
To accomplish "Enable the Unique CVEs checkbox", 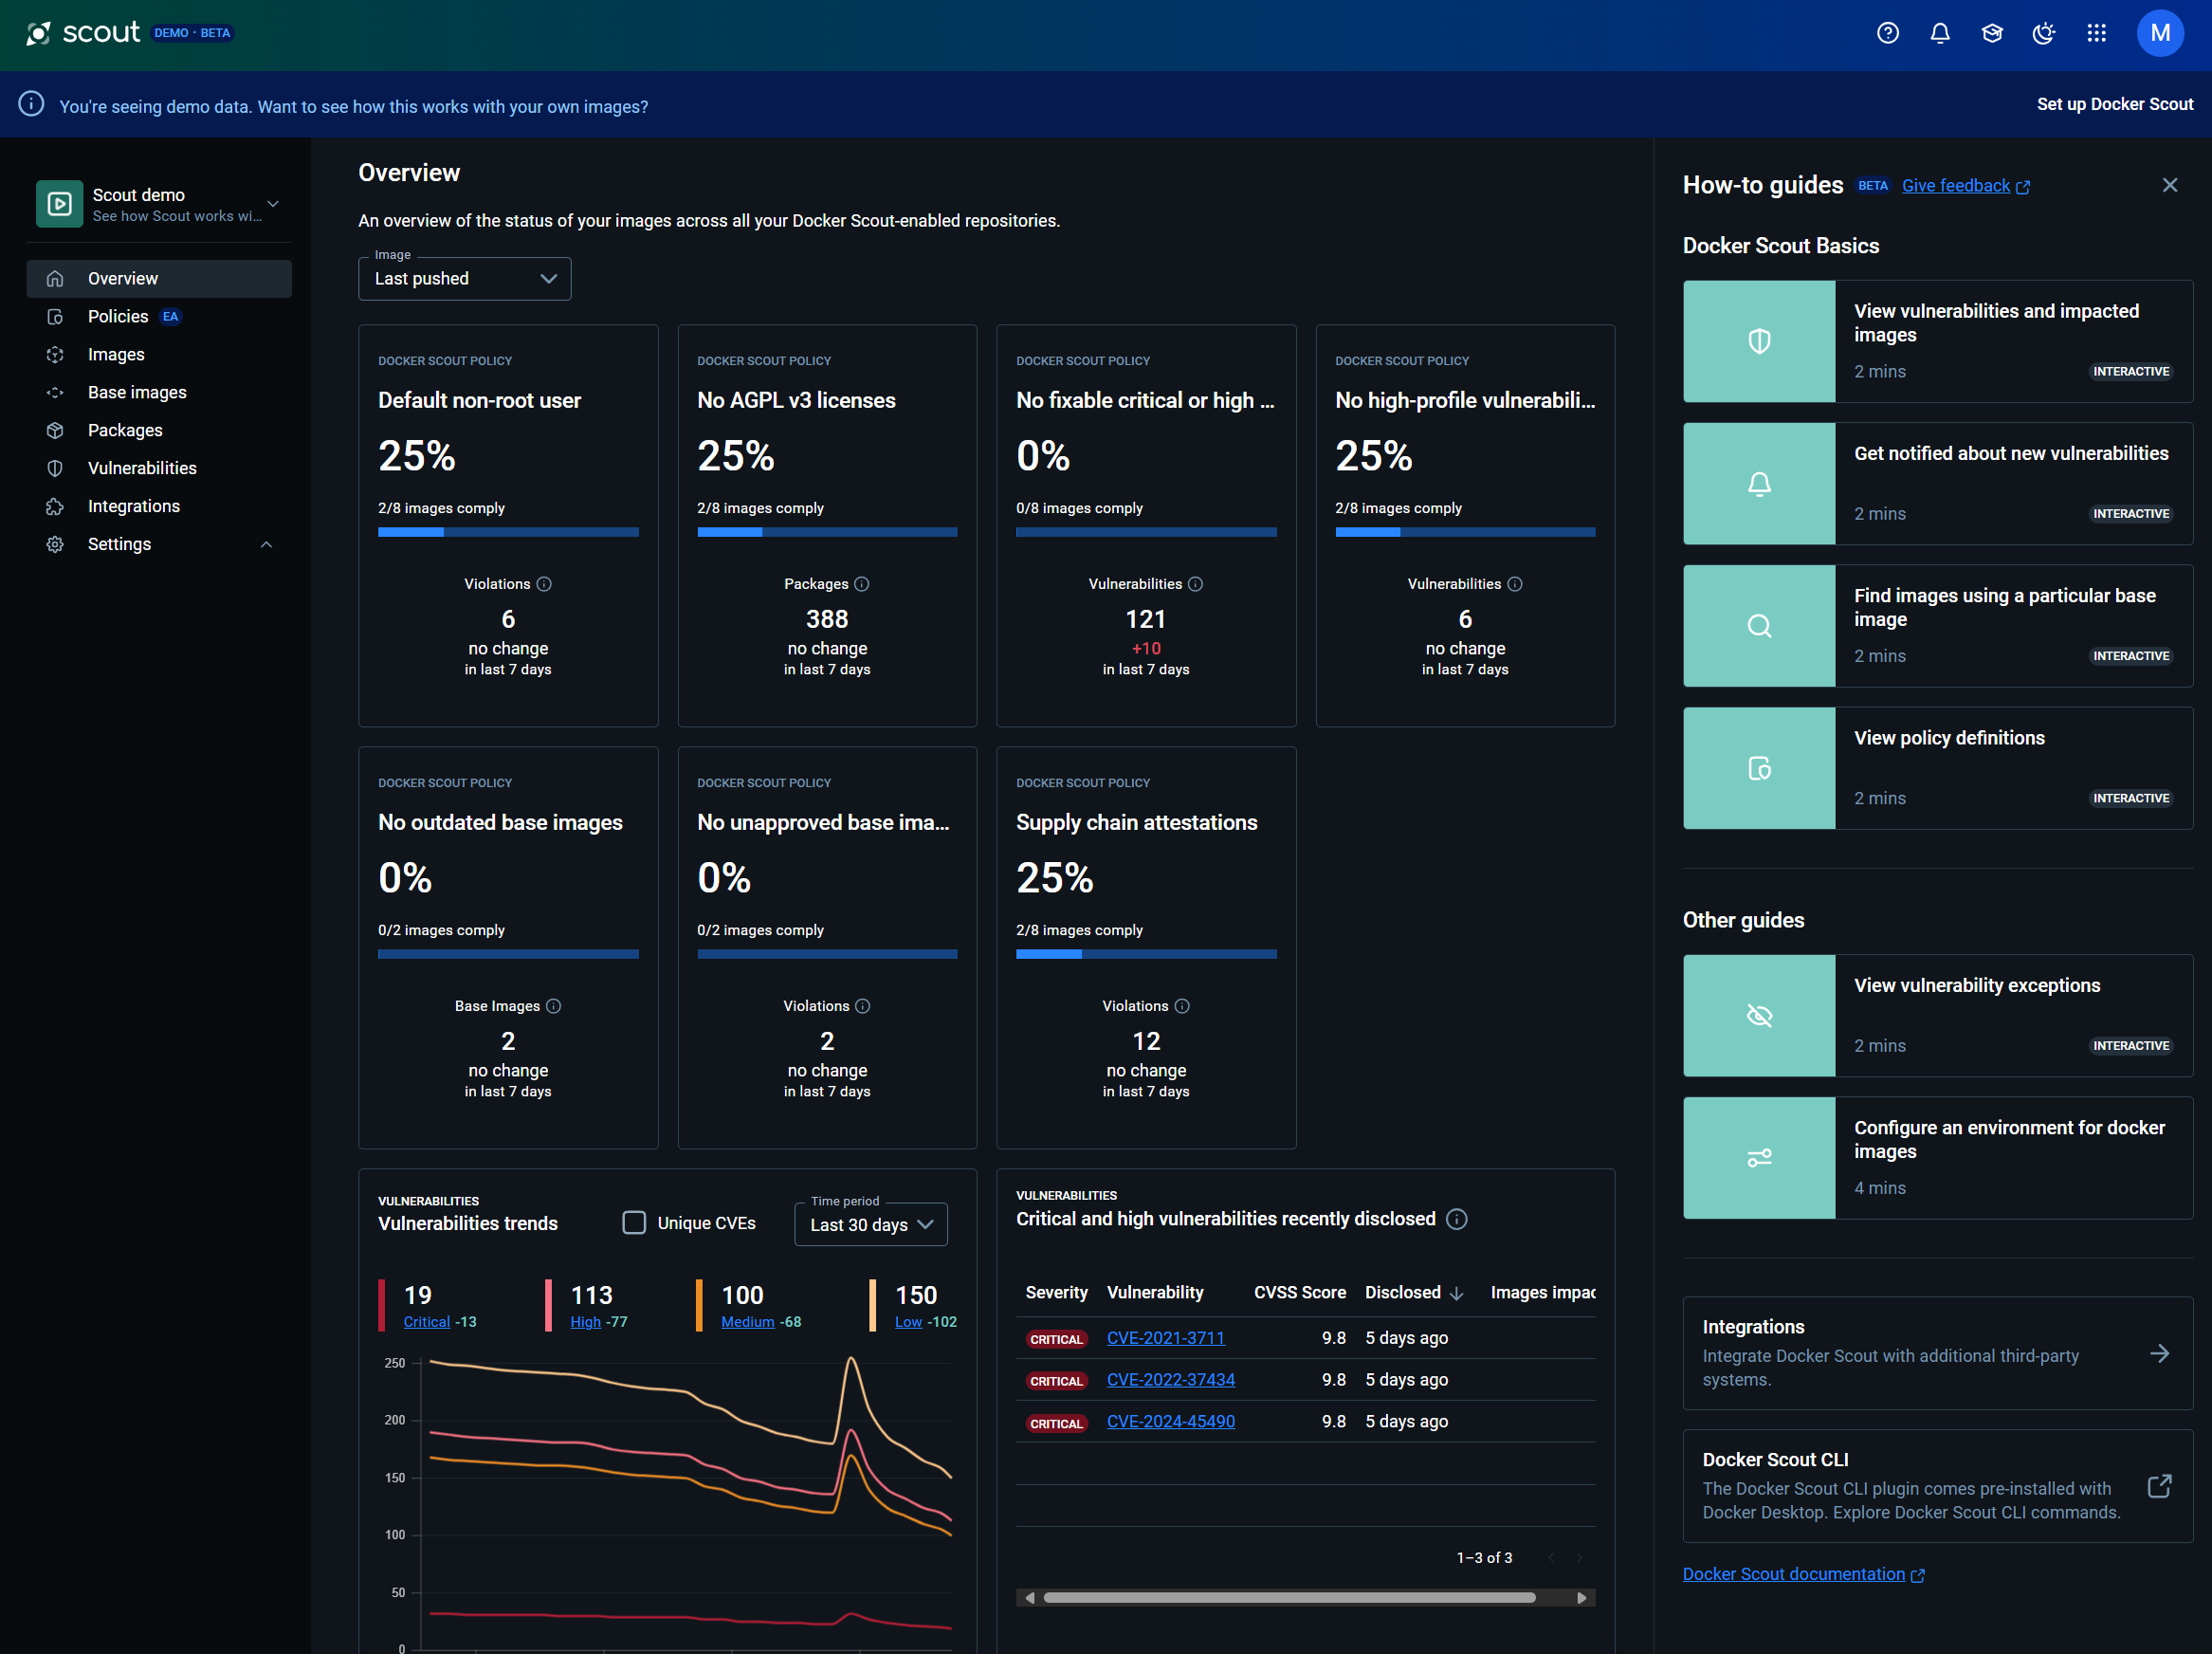I will click(x=634, y=1223).
